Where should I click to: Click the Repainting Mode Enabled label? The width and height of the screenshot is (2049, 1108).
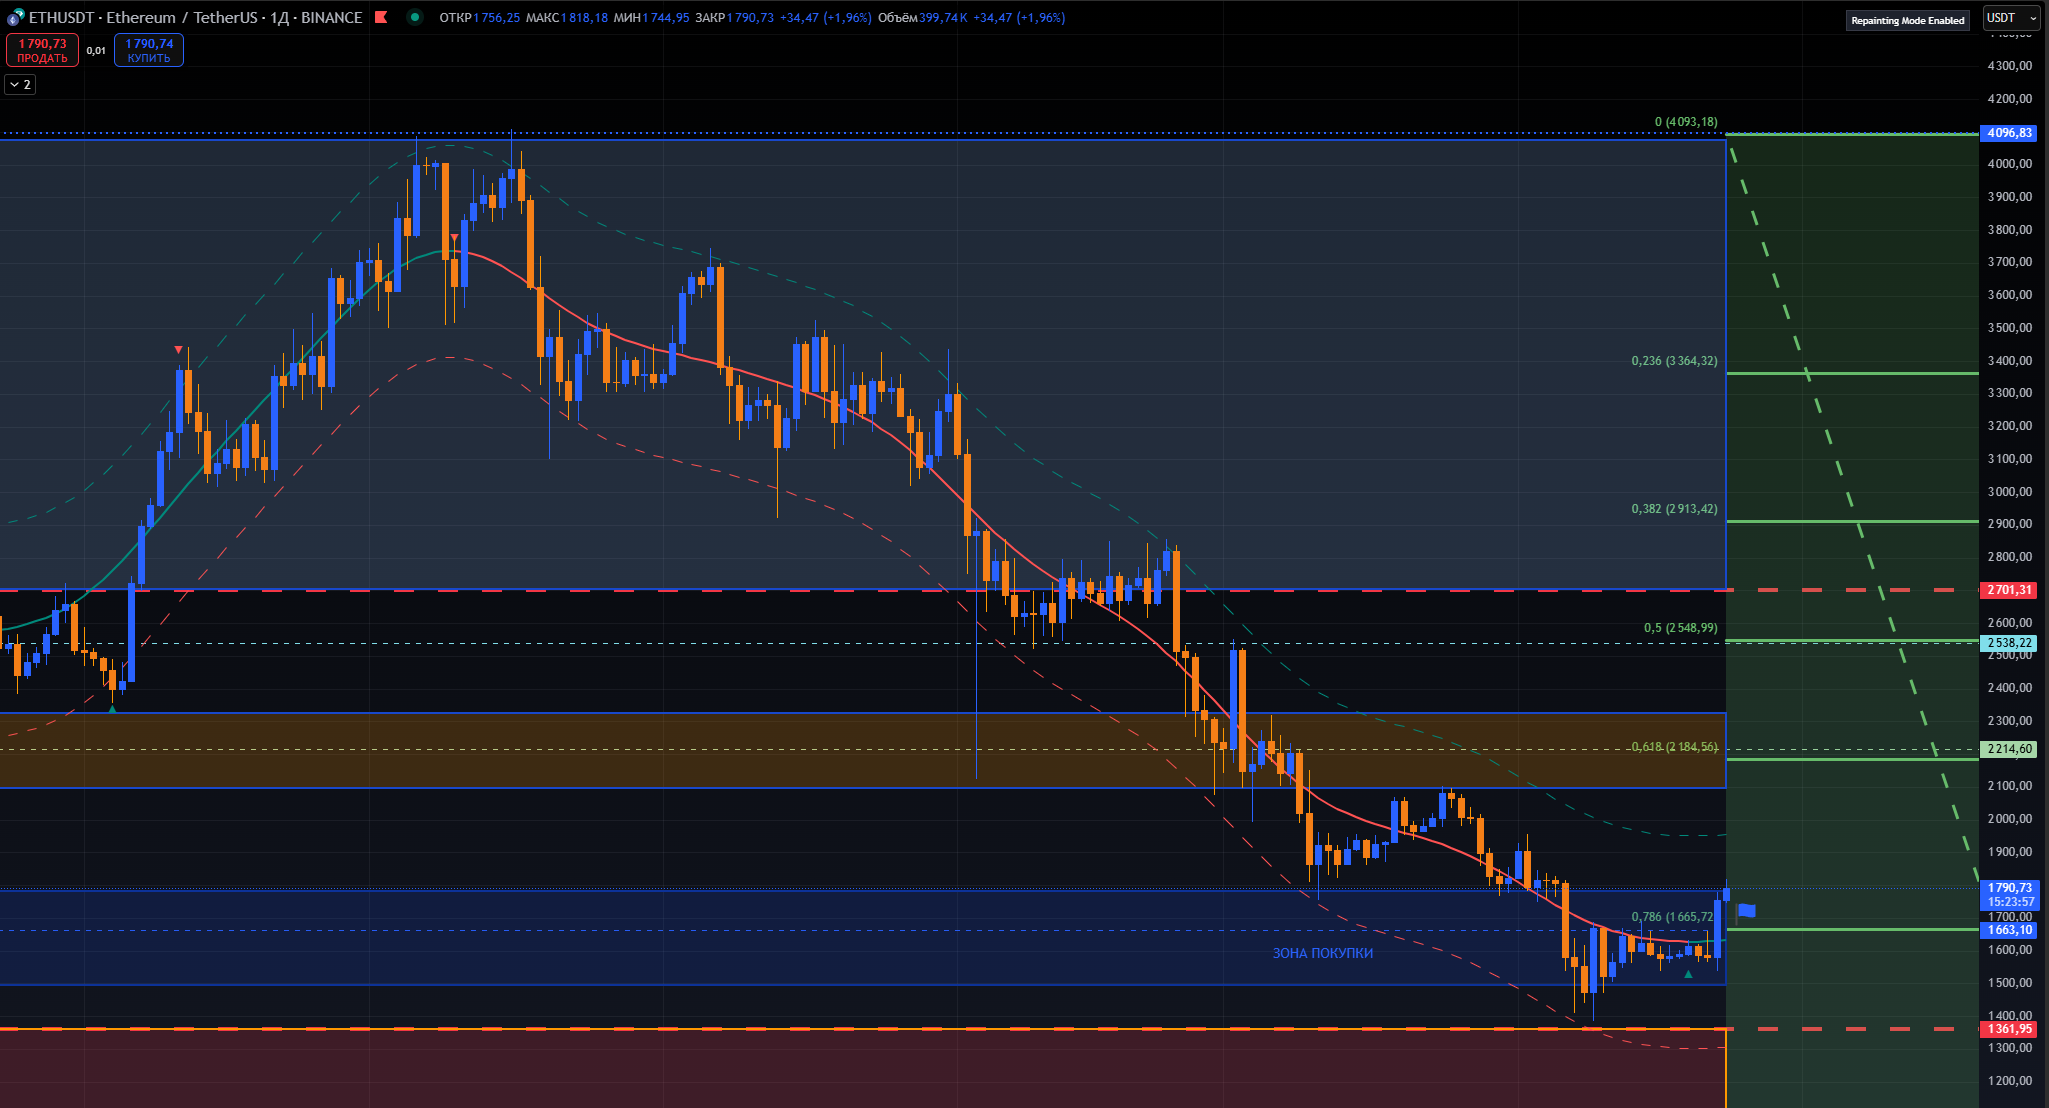click(x=1908, y=20)
